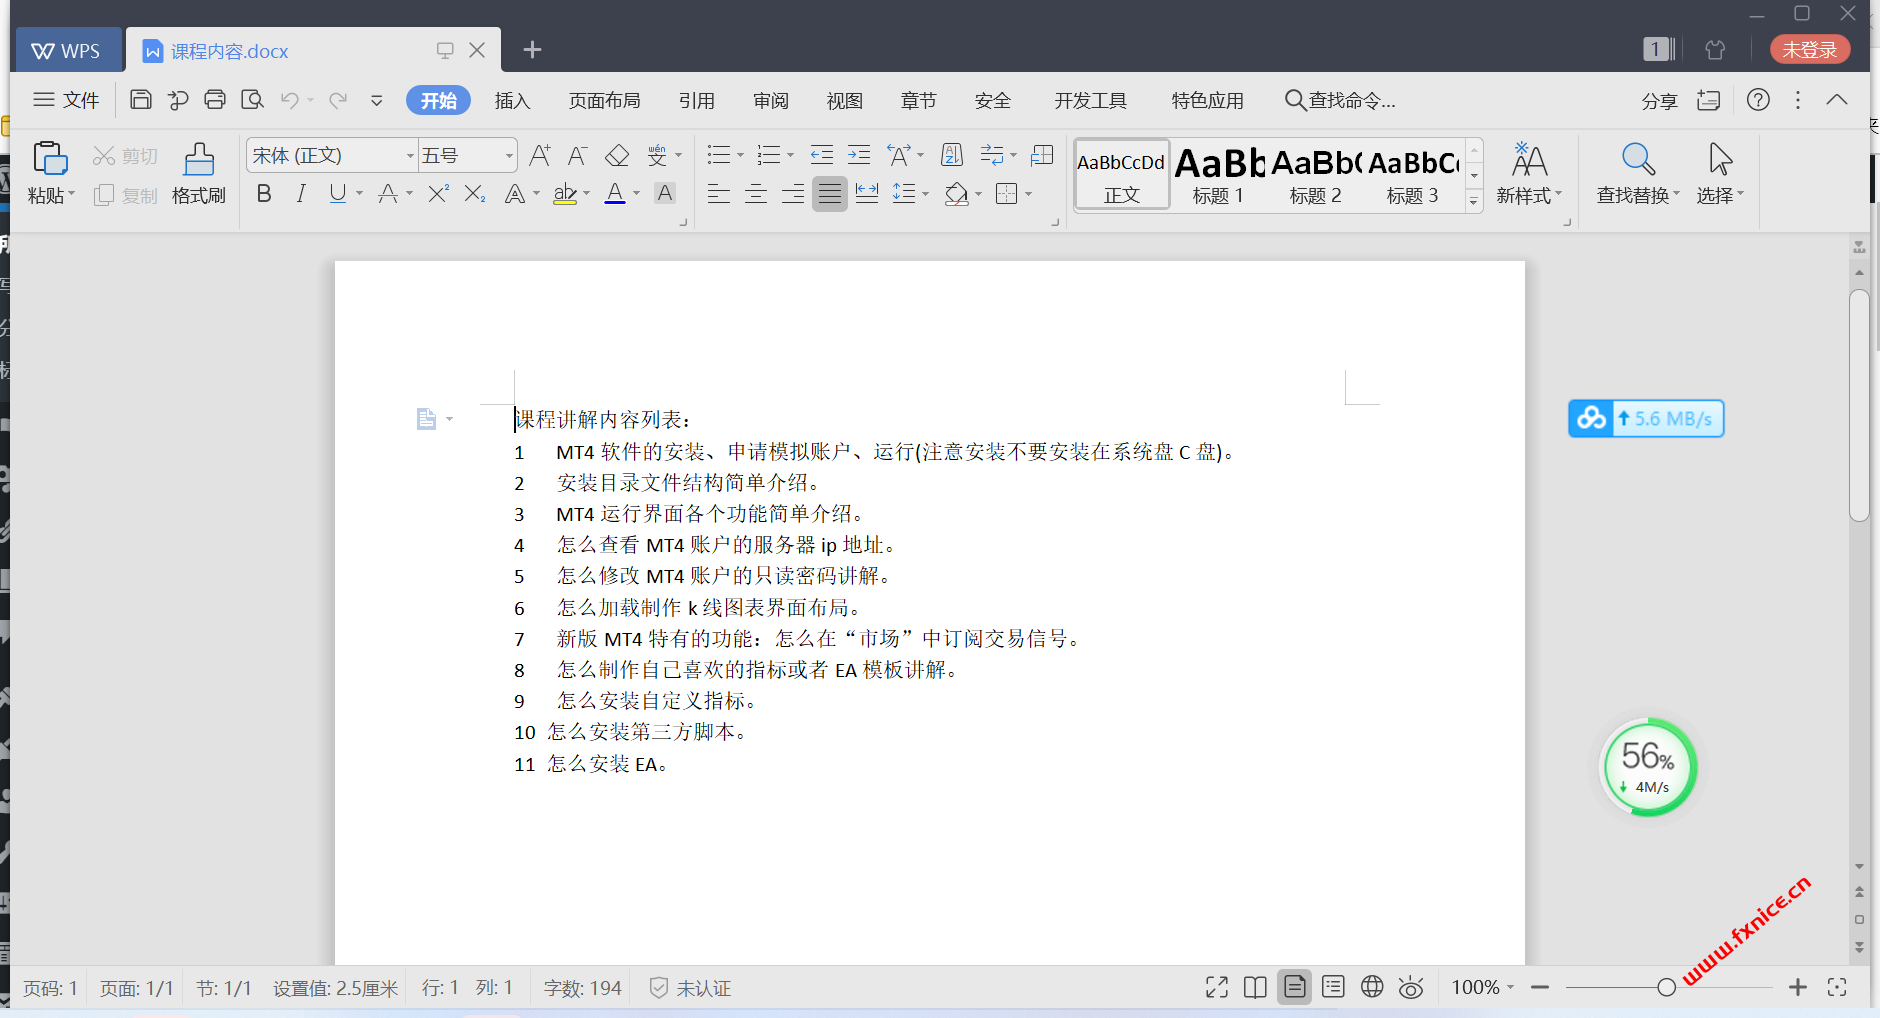Expand line spacing dropdown
Viewport: 1880px width, 1018px height.
[926, 195]
